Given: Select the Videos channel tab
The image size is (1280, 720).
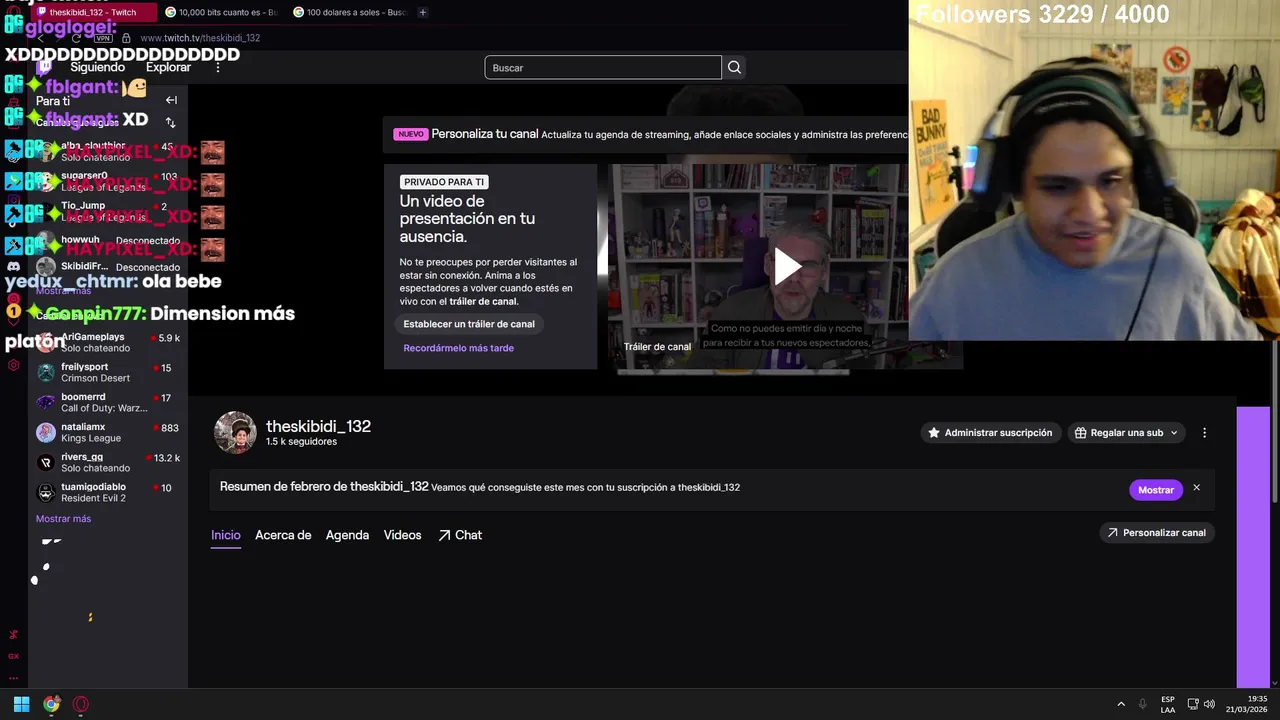Looking at the screenshot, I should (x=403, y=535).
